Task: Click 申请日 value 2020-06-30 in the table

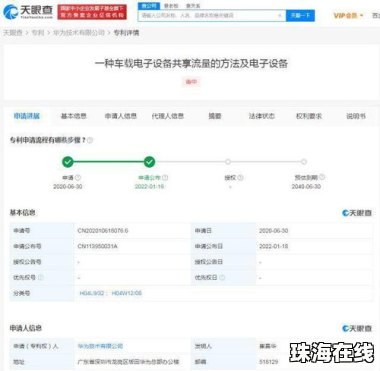Action: point(274,231)
